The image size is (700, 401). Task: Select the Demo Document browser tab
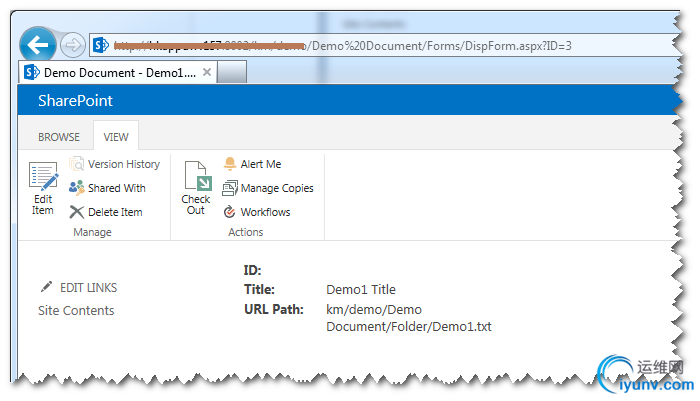click(x=118, y=72)
